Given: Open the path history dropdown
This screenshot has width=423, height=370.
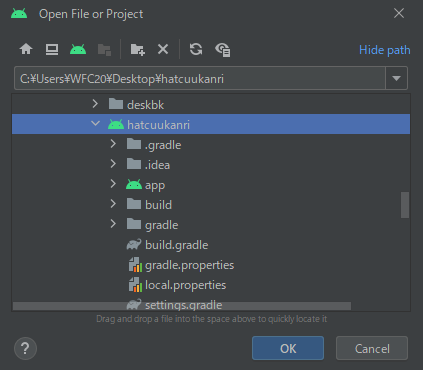Looking at the screenshot, I should tap(396, 78).
